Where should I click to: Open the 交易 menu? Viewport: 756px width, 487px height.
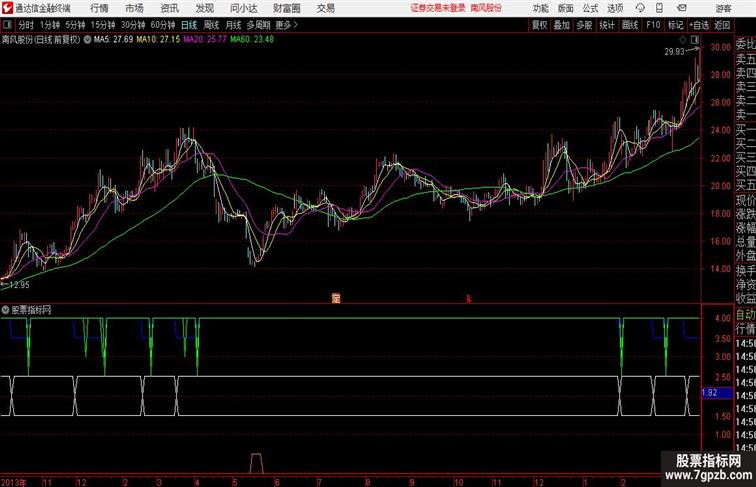click(x=325, y=8)
